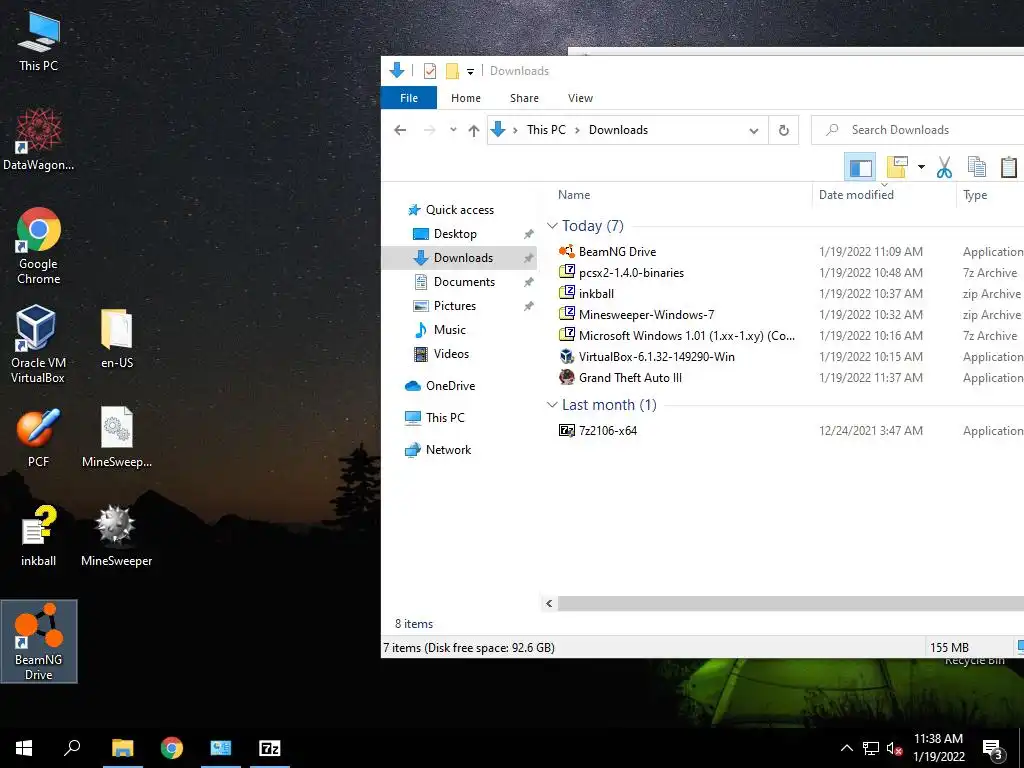Screen dimensions: 1024x768
Task: Select Network in navigation pane
Action: (x=448, y=450)
